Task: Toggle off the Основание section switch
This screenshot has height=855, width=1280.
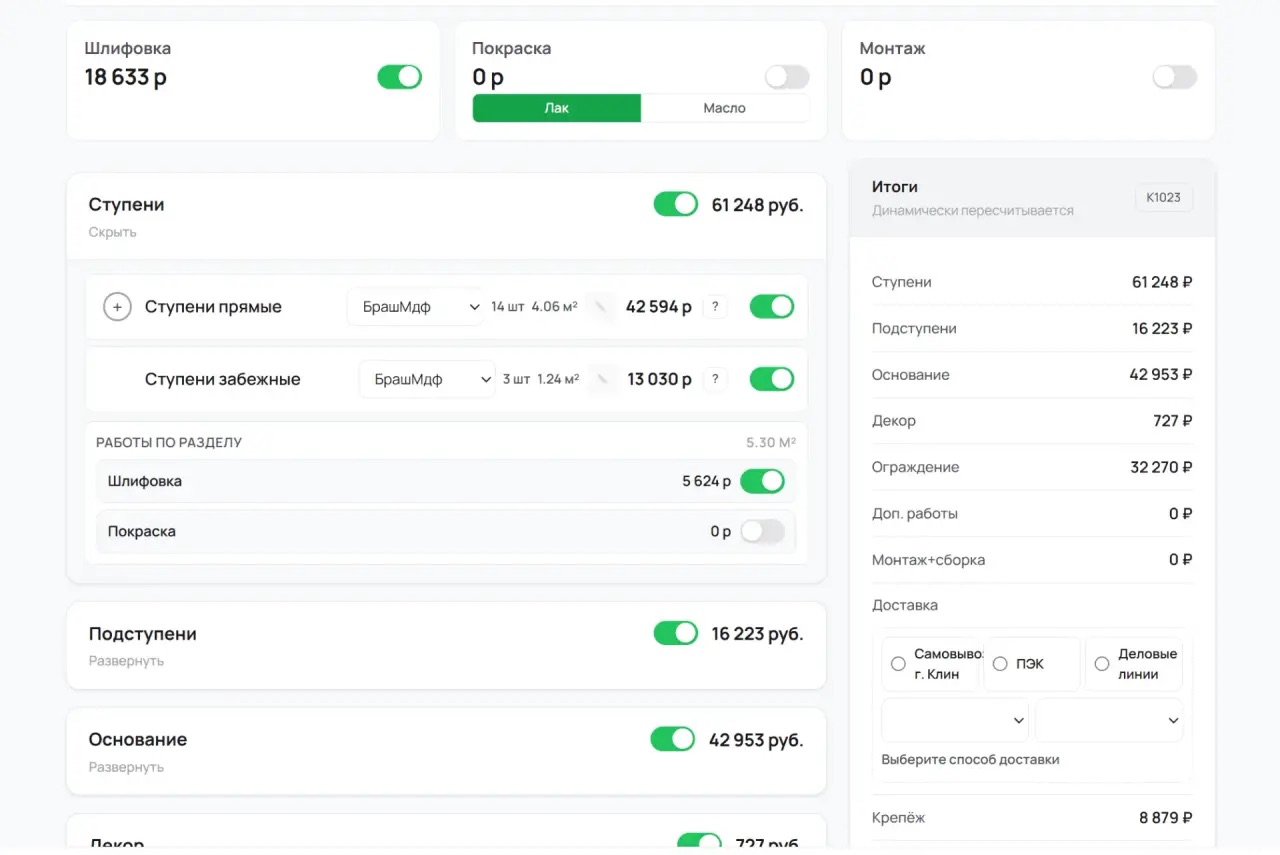Action: [x=673, y=739]
